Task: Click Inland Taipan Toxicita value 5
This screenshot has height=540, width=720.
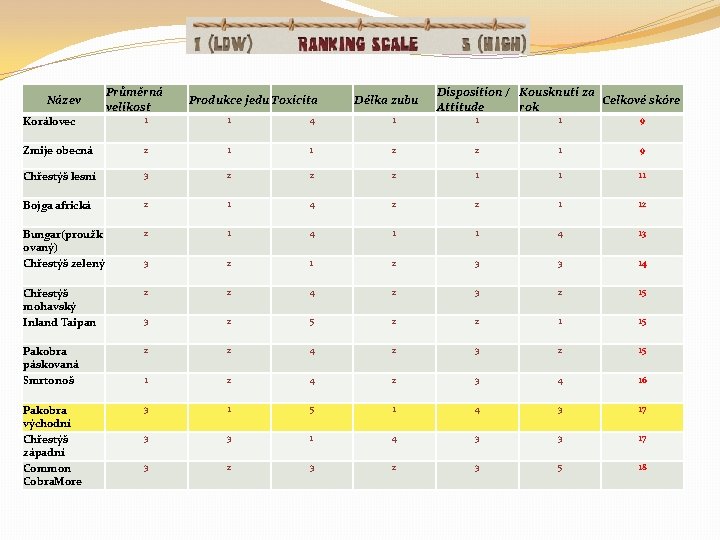Action: pos(312,322)
